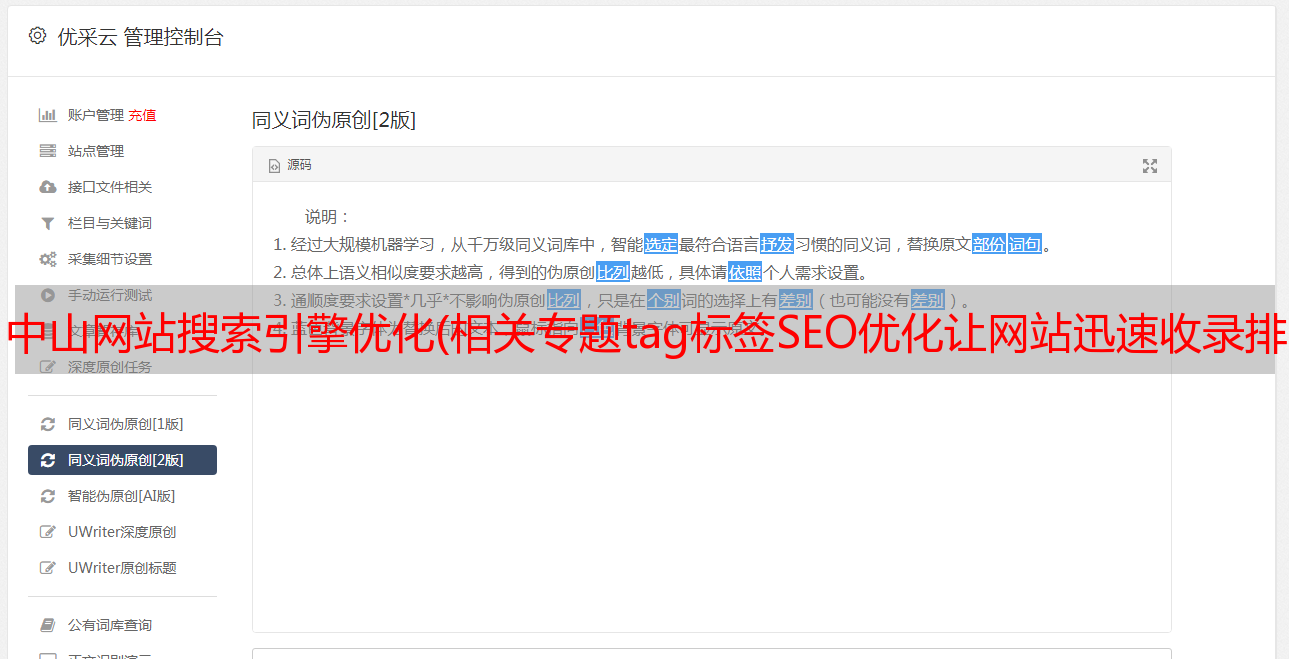This screenshot has width=1289, height=659.
Task: Click the 接口文件相关 cloud upload icon
Action: coord(48,187)
